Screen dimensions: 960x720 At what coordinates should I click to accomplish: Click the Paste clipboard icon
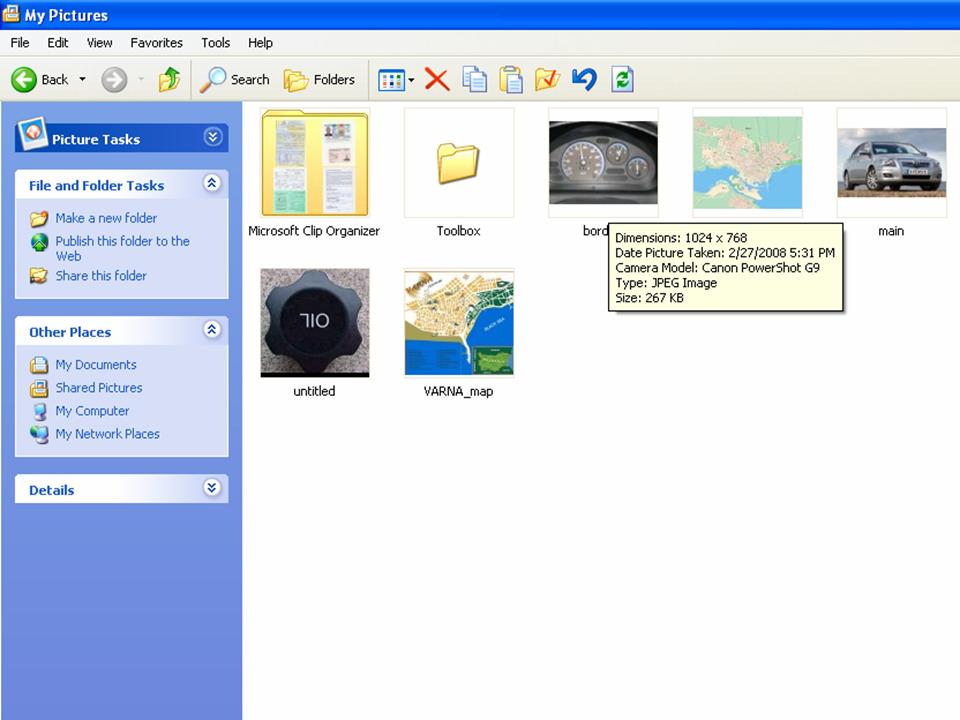(511, 80)
